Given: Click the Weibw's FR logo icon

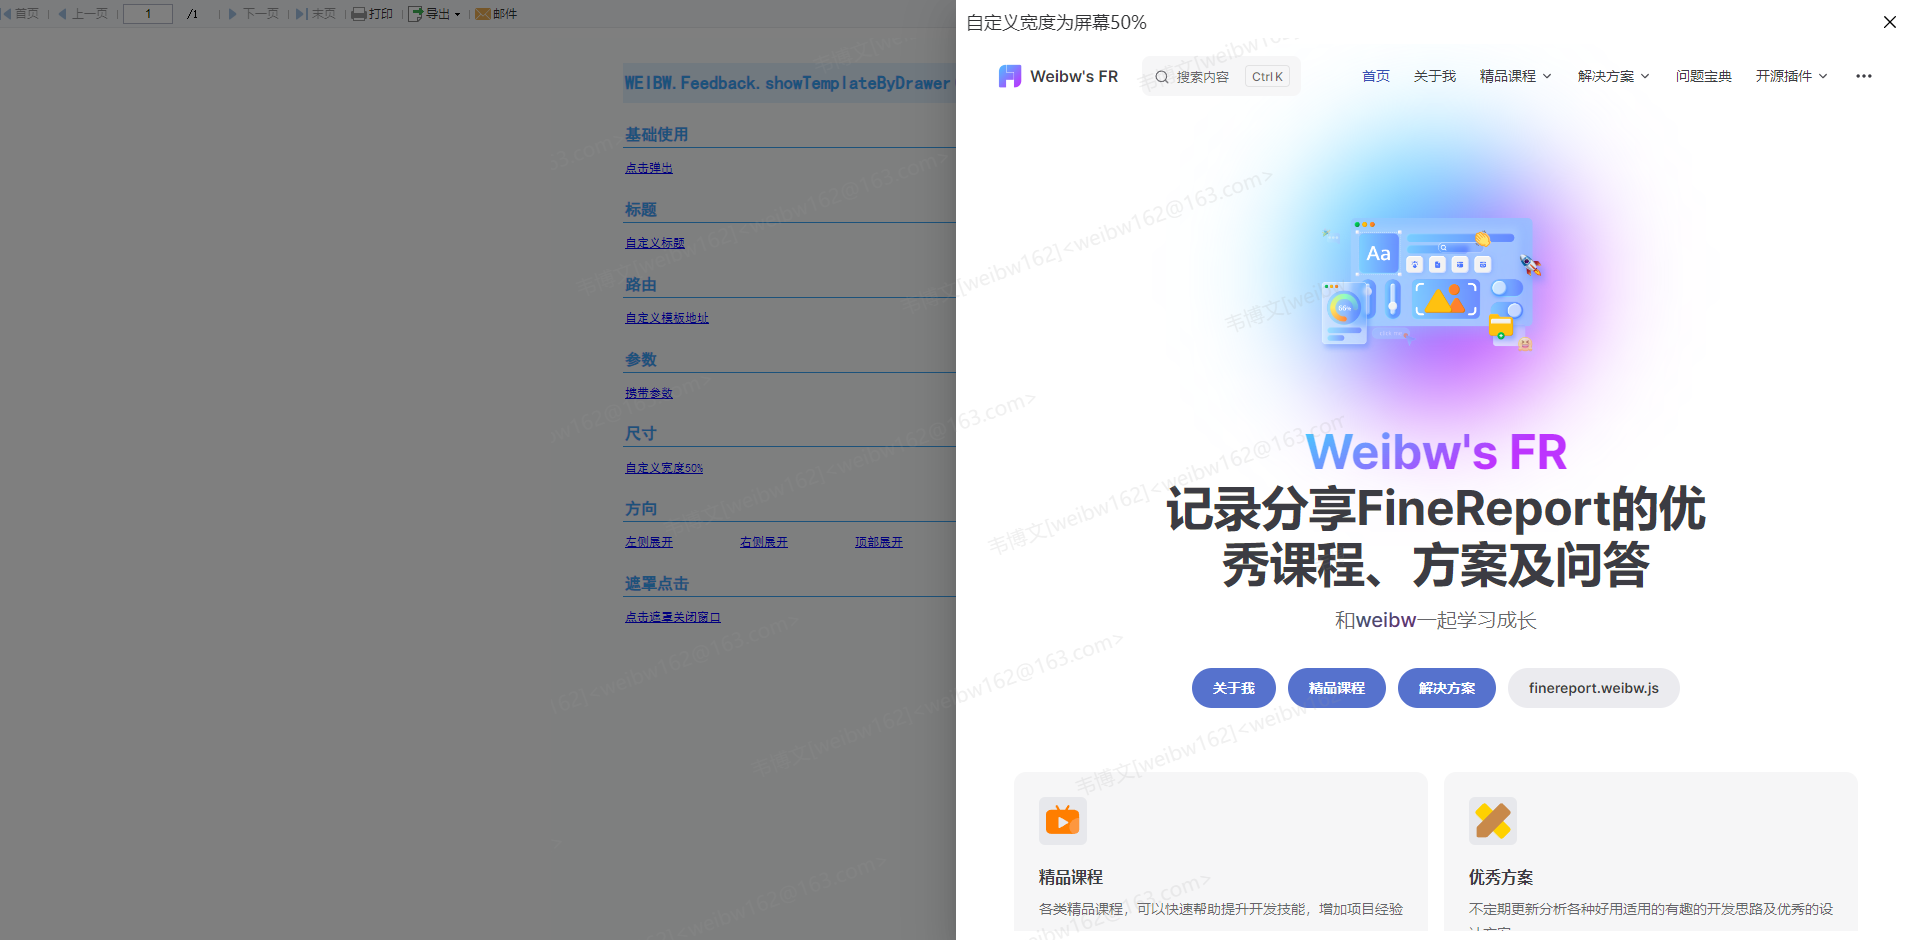Looking at the screenshot, I should coord(1010,76).
